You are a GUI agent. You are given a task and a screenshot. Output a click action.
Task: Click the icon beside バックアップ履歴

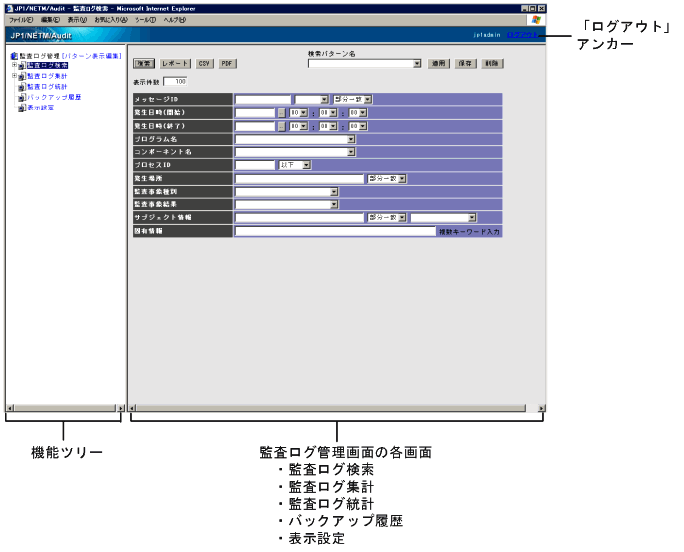[22, 97]
